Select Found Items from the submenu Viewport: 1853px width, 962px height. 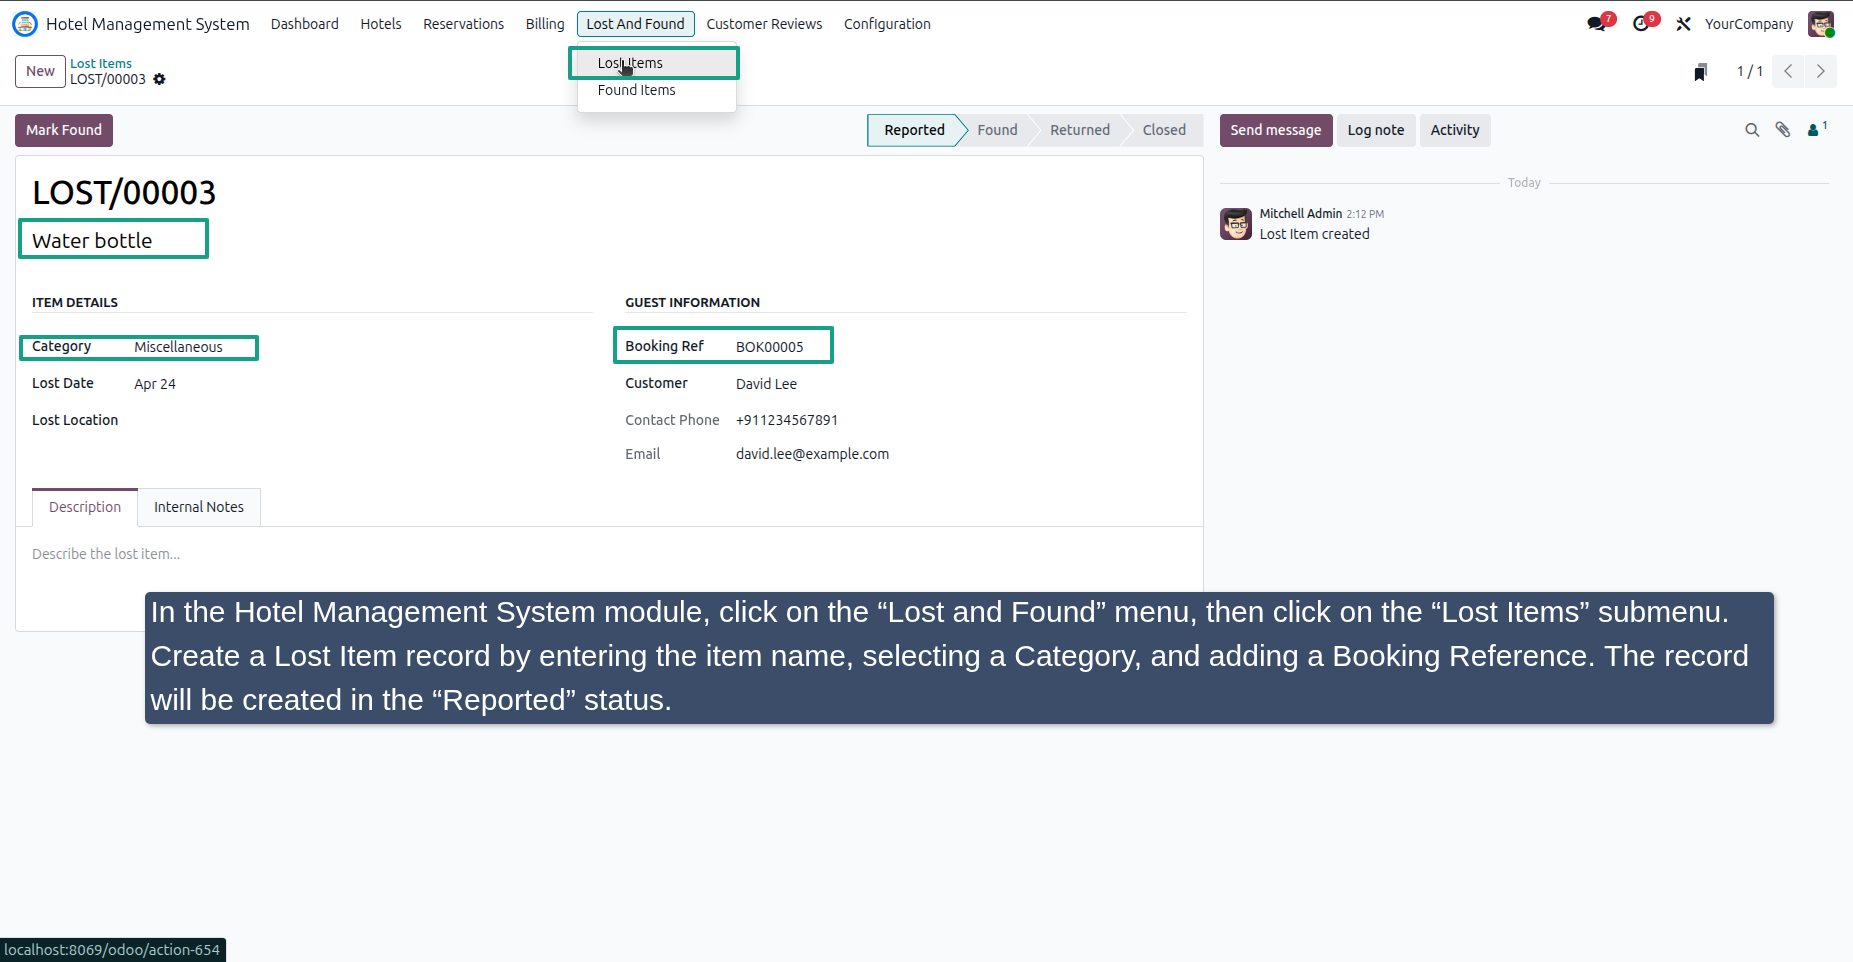point(637,90)
